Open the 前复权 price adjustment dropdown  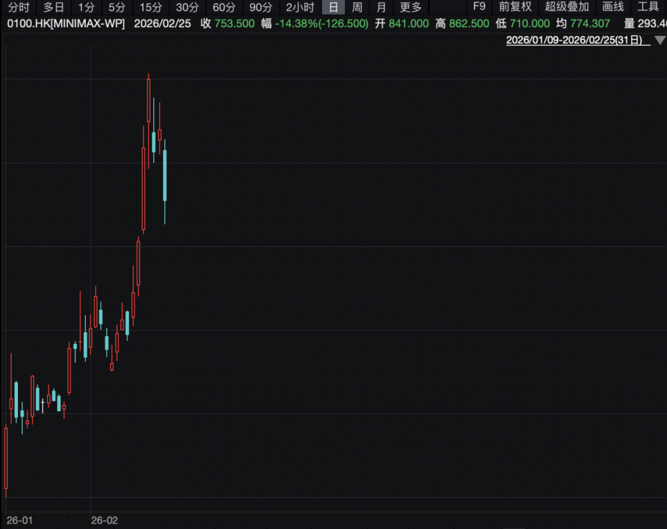point(515,7)
